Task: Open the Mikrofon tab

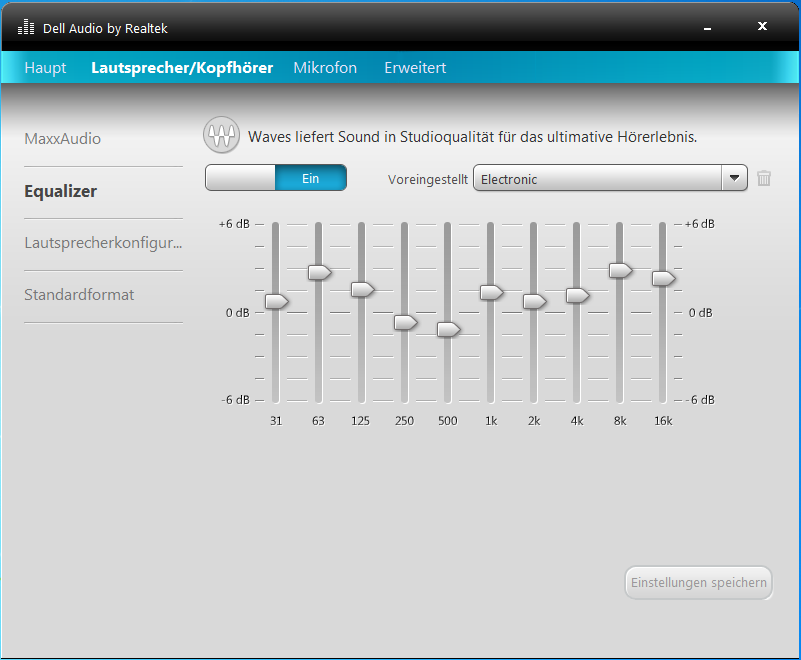Action: point(325,68)
